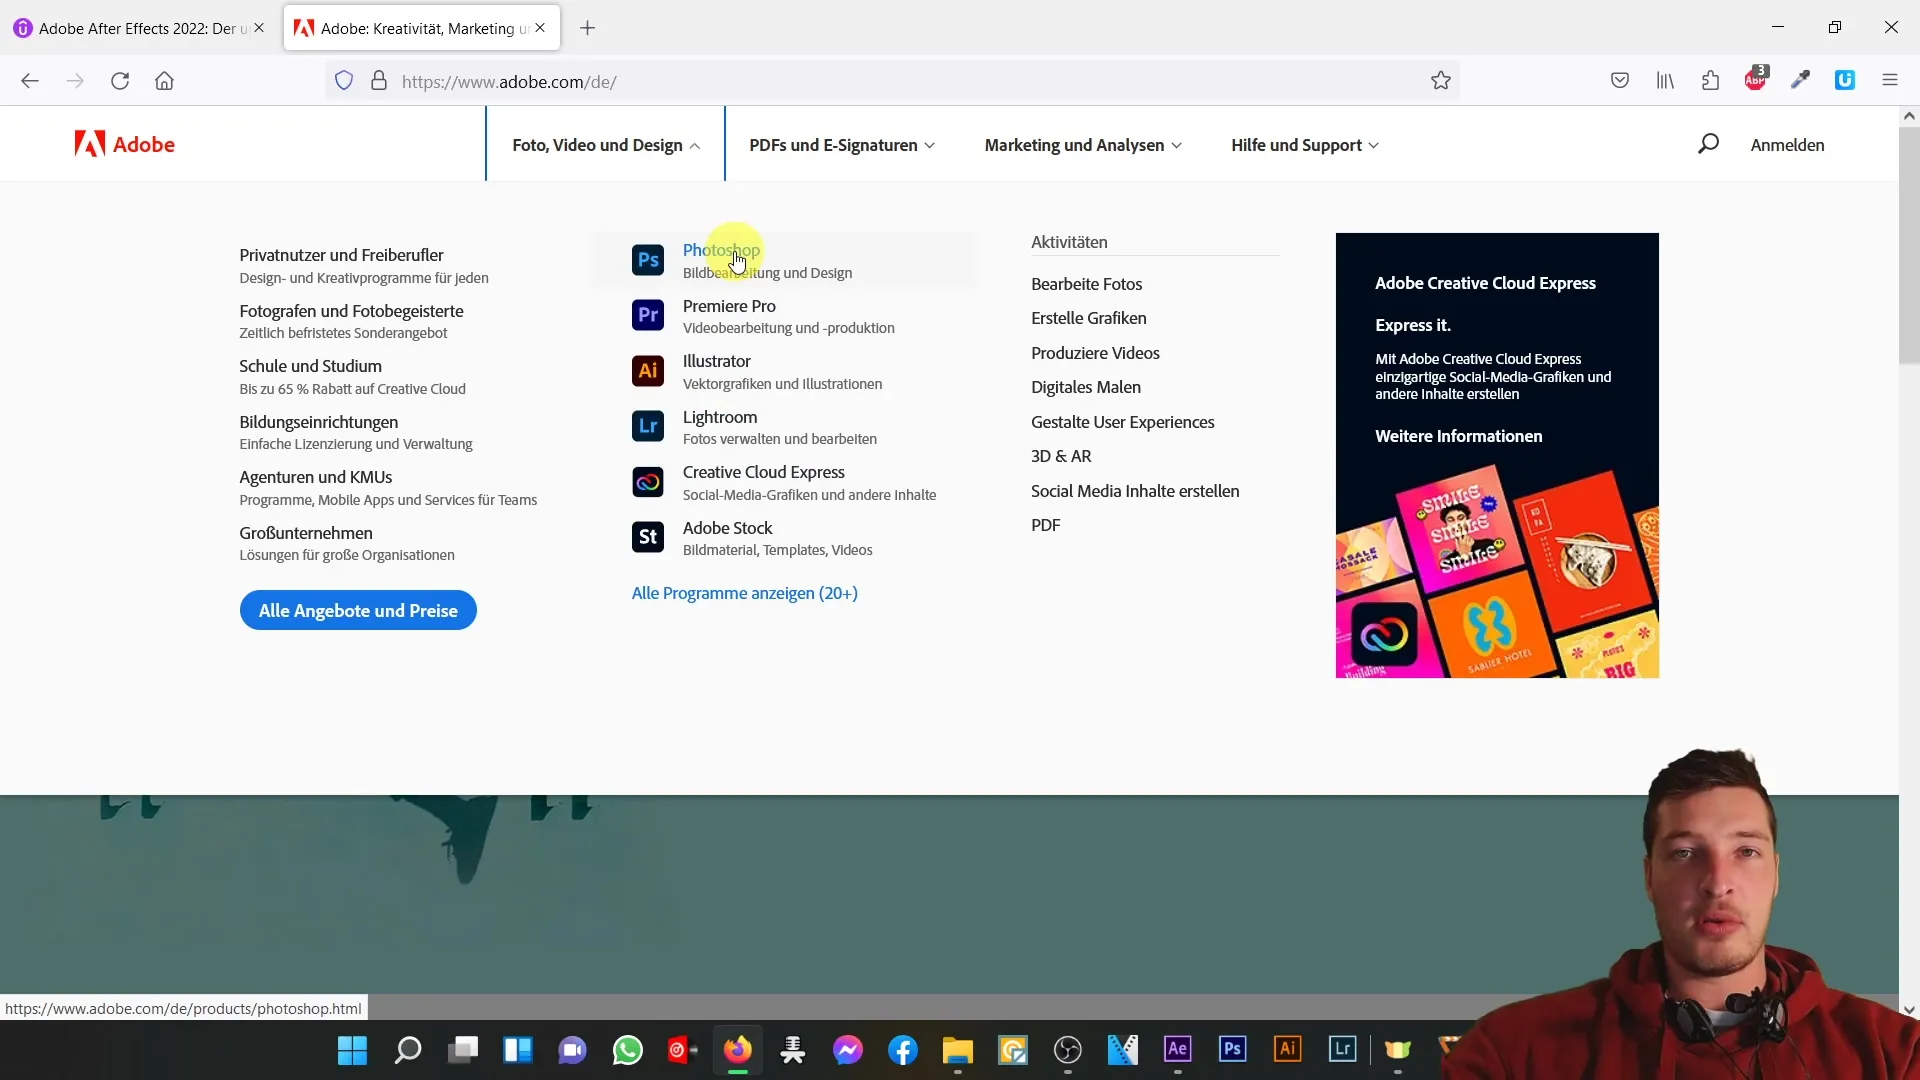The height and width of the screenshot is (1080, 1920).
Task: Open File Explorer from taskbar
Action: [x=957, y=1050]
